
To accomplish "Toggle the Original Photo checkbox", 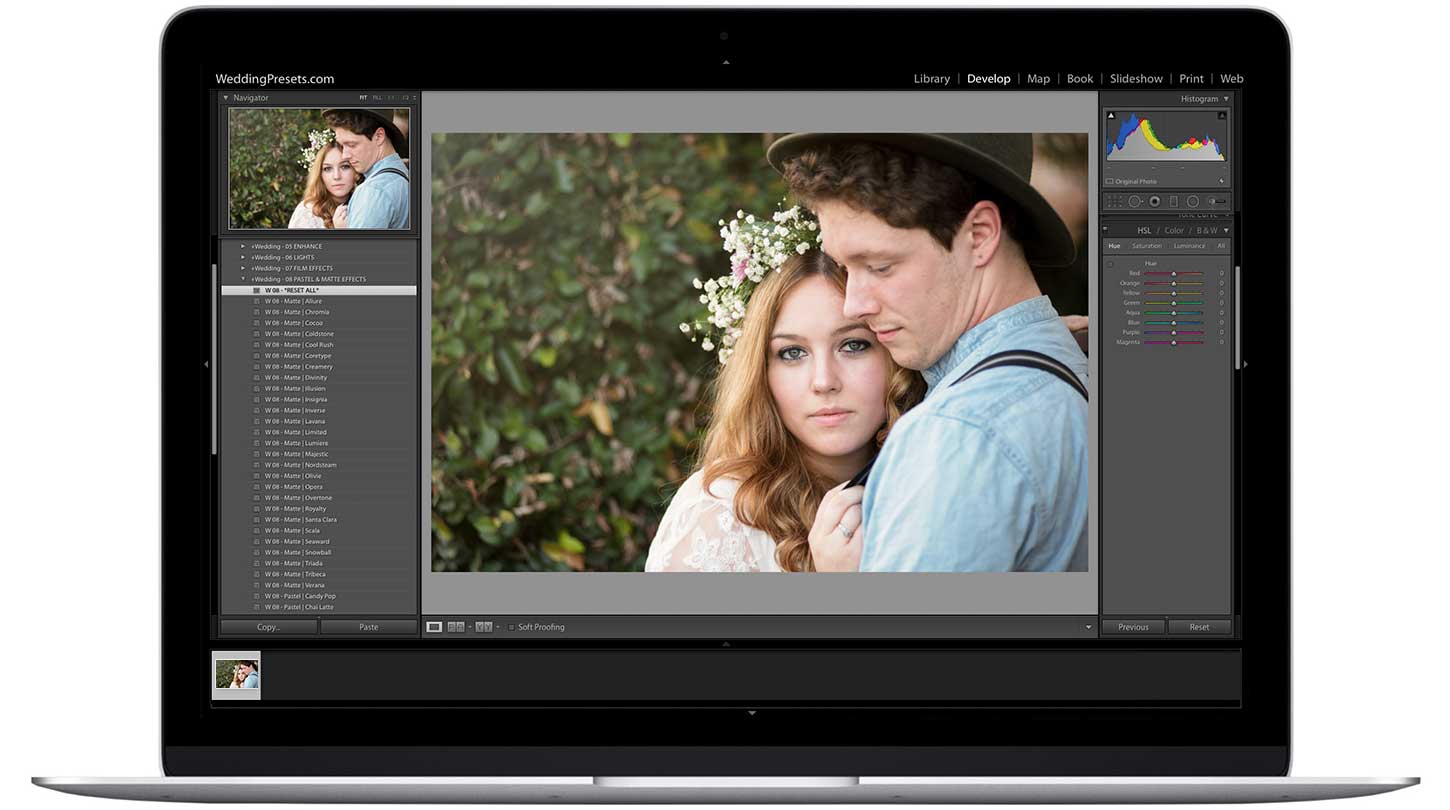I will [x=1109, y=181].
